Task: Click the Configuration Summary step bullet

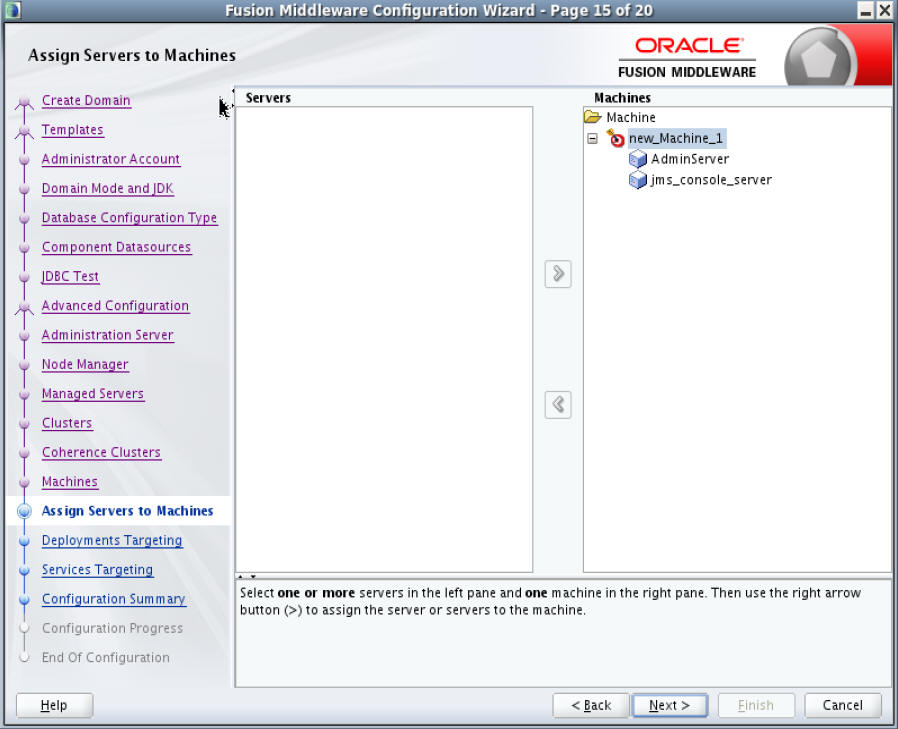Action: click(24, 600)
